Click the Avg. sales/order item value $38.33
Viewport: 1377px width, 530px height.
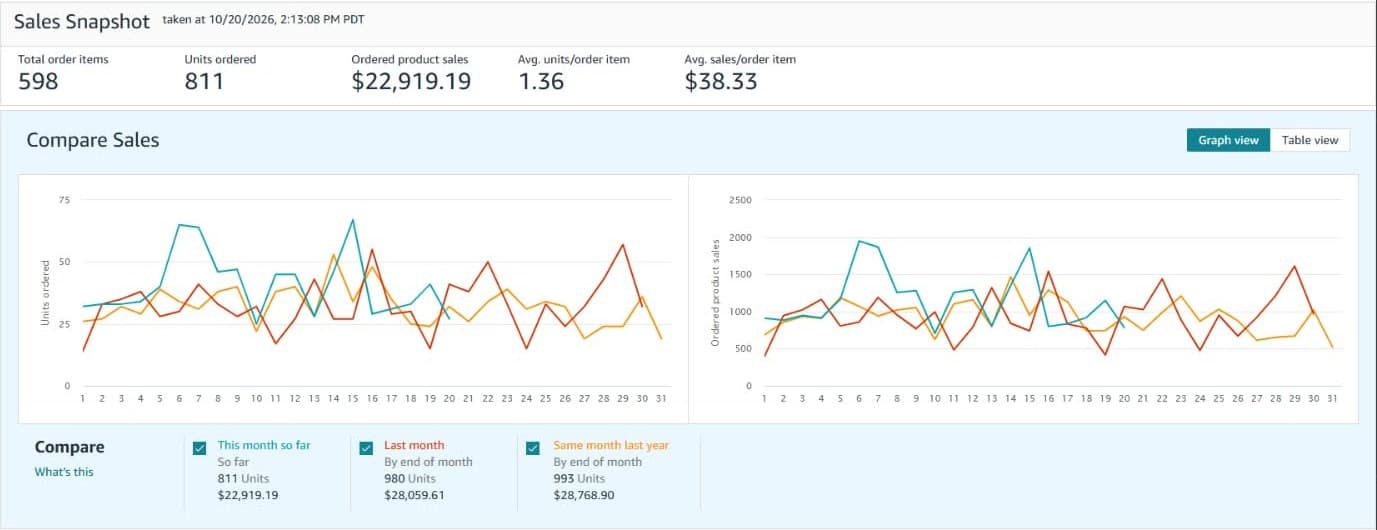coord(721,82)
